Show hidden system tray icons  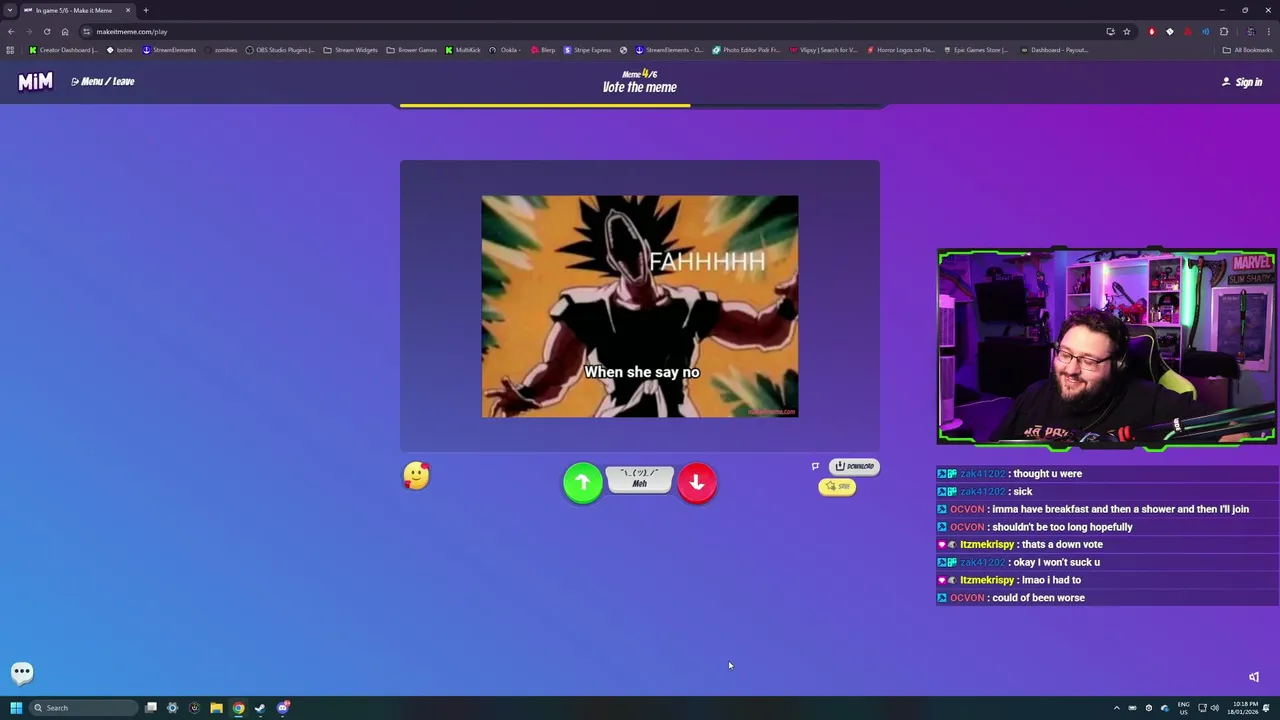pyautogui.click(x=1117, y=708)
